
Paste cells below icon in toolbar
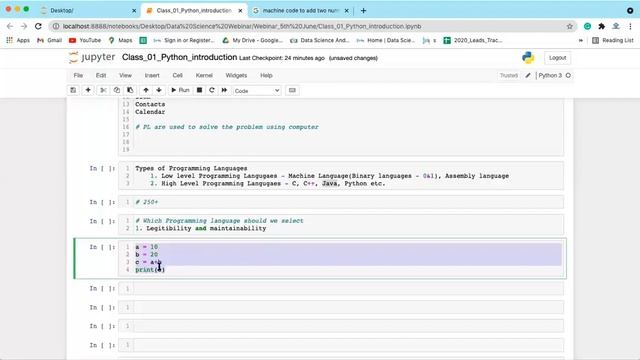pyautogui.click(x=130, y=90)
